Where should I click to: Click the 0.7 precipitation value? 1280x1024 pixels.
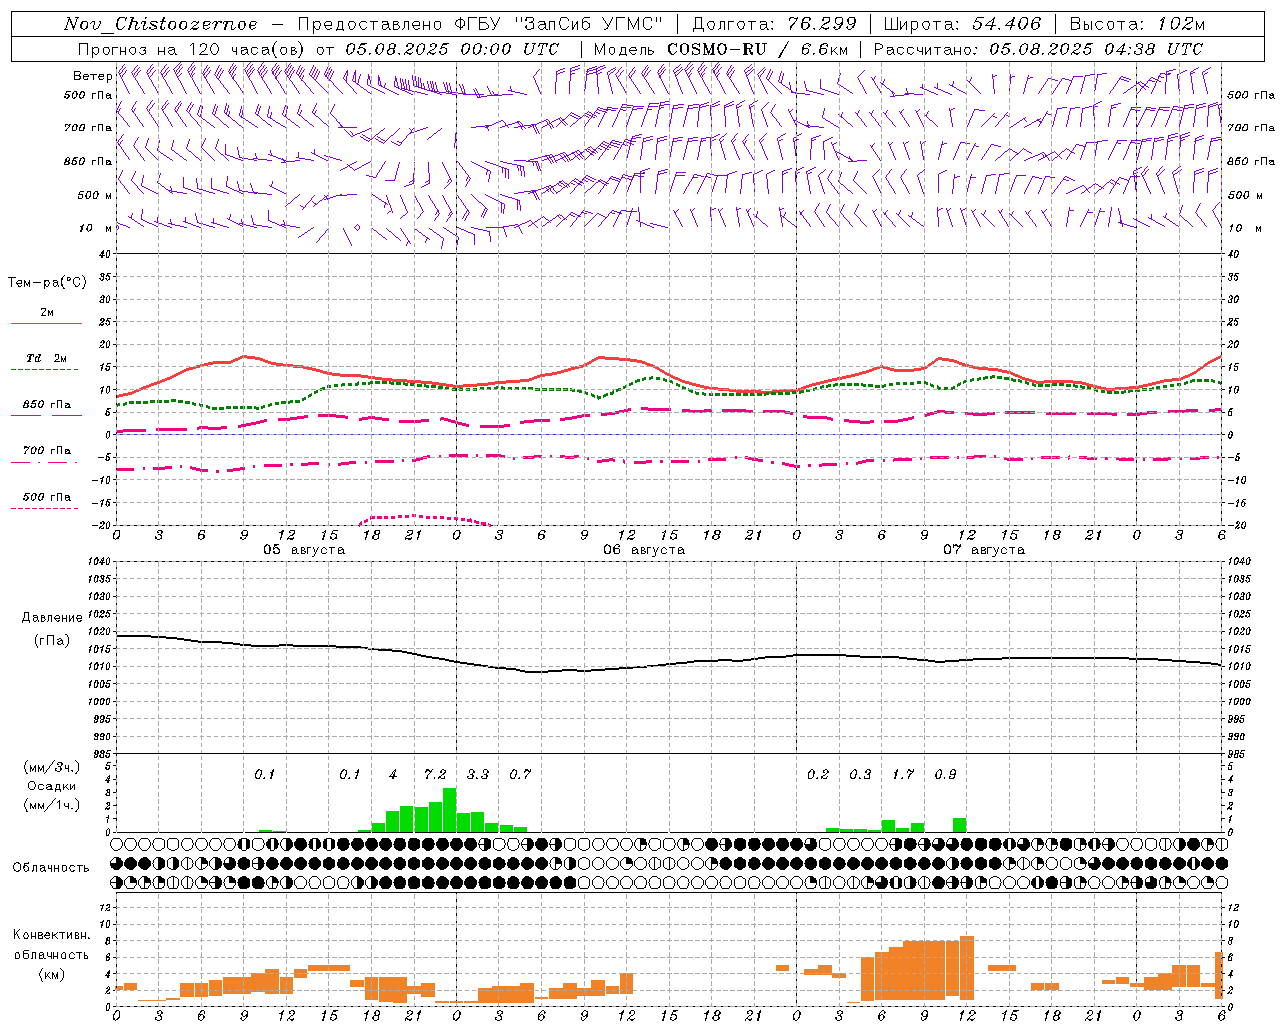(520, 774)
